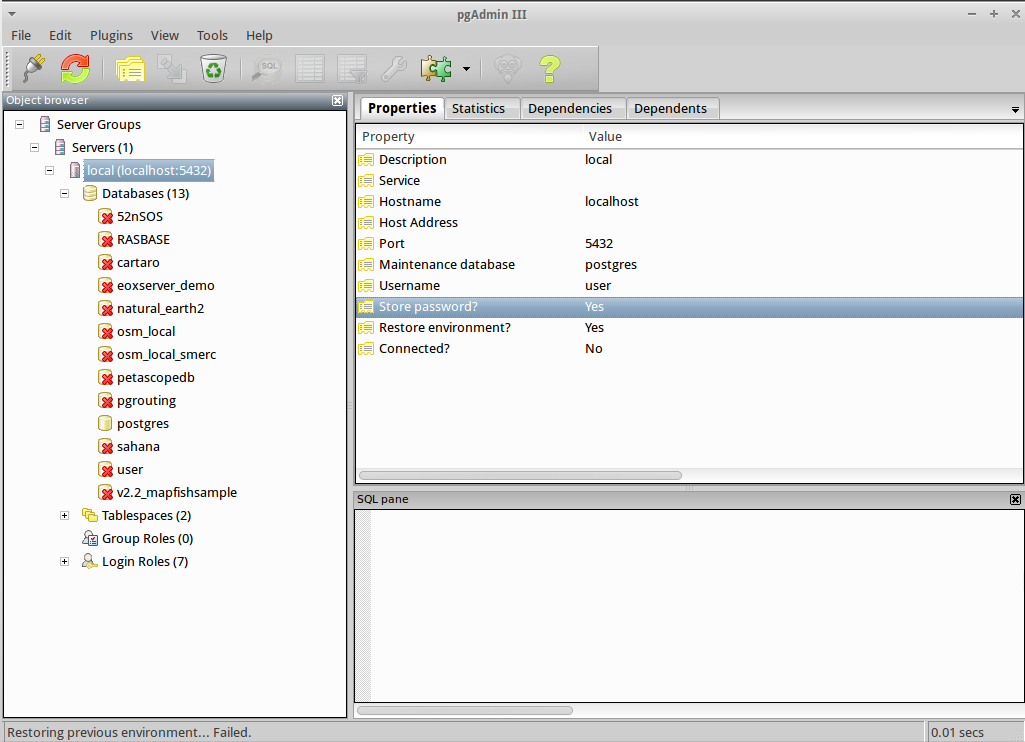
Task: Select the sahana database
Action: (x=138, y=447)
